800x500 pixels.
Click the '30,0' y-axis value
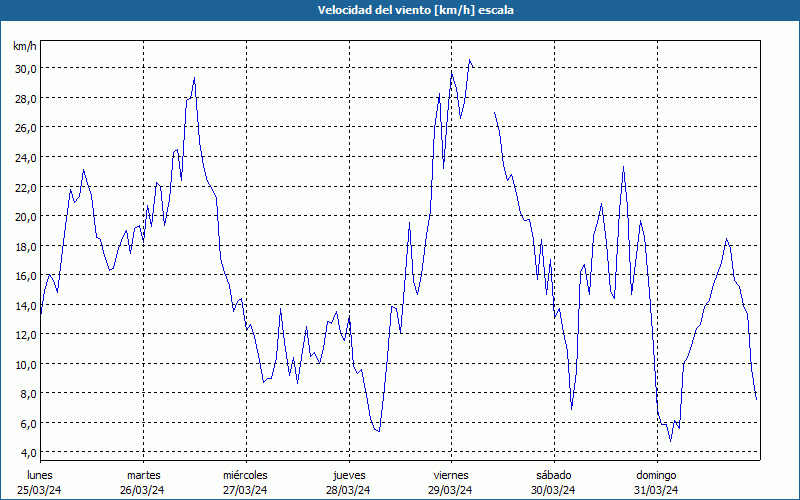click(x=25, y=69)
